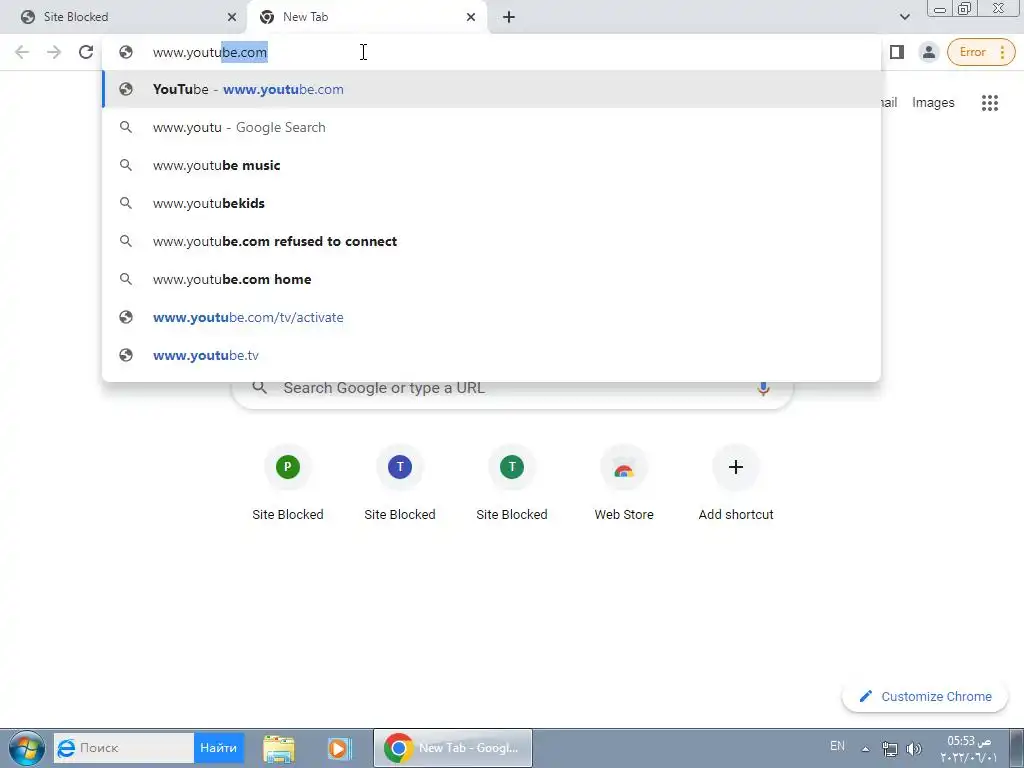Open Windows Explorer from taskbar
1024x768 pixels.
tap(278, 748)
